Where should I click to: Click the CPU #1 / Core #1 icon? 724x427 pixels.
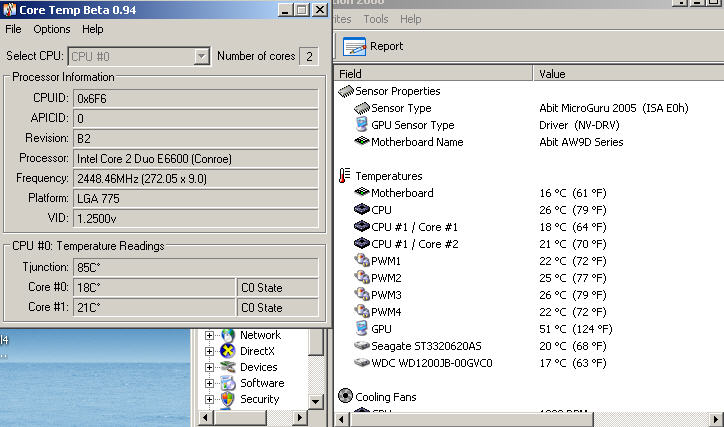(x=362, y=226)
